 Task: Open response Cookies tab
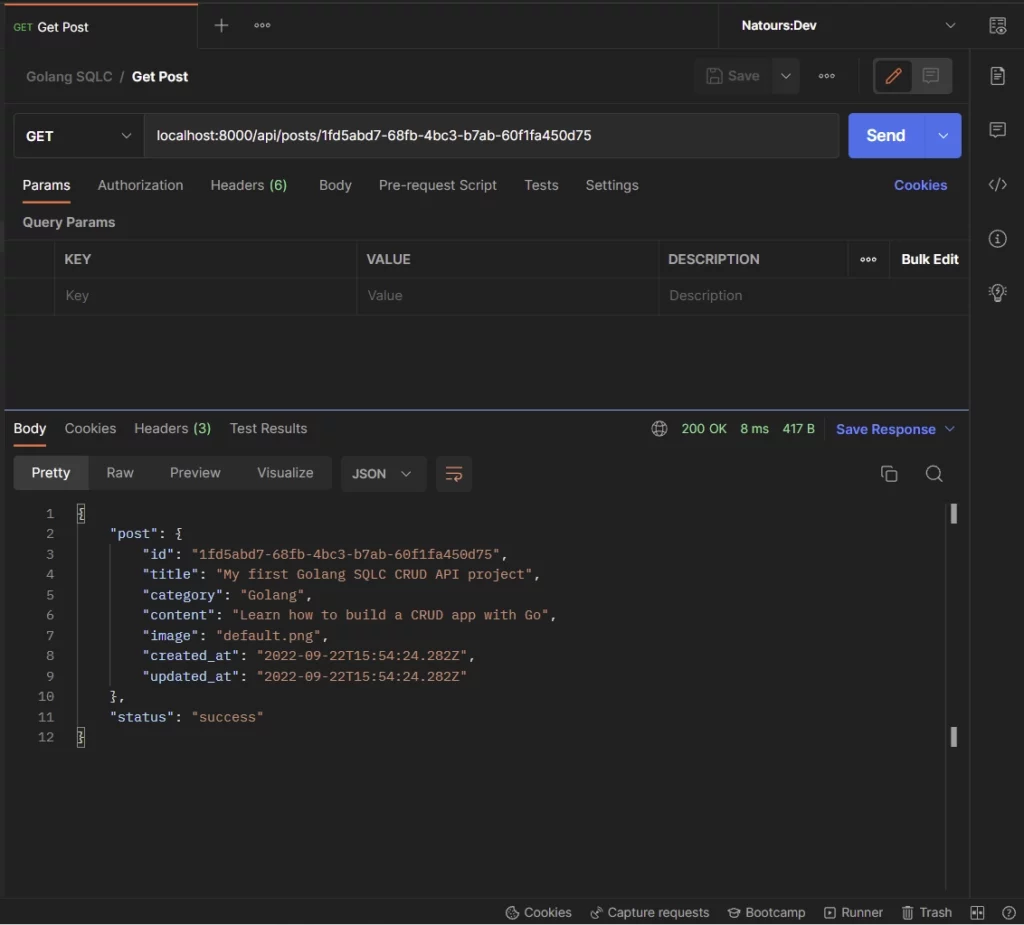point(90,429)
